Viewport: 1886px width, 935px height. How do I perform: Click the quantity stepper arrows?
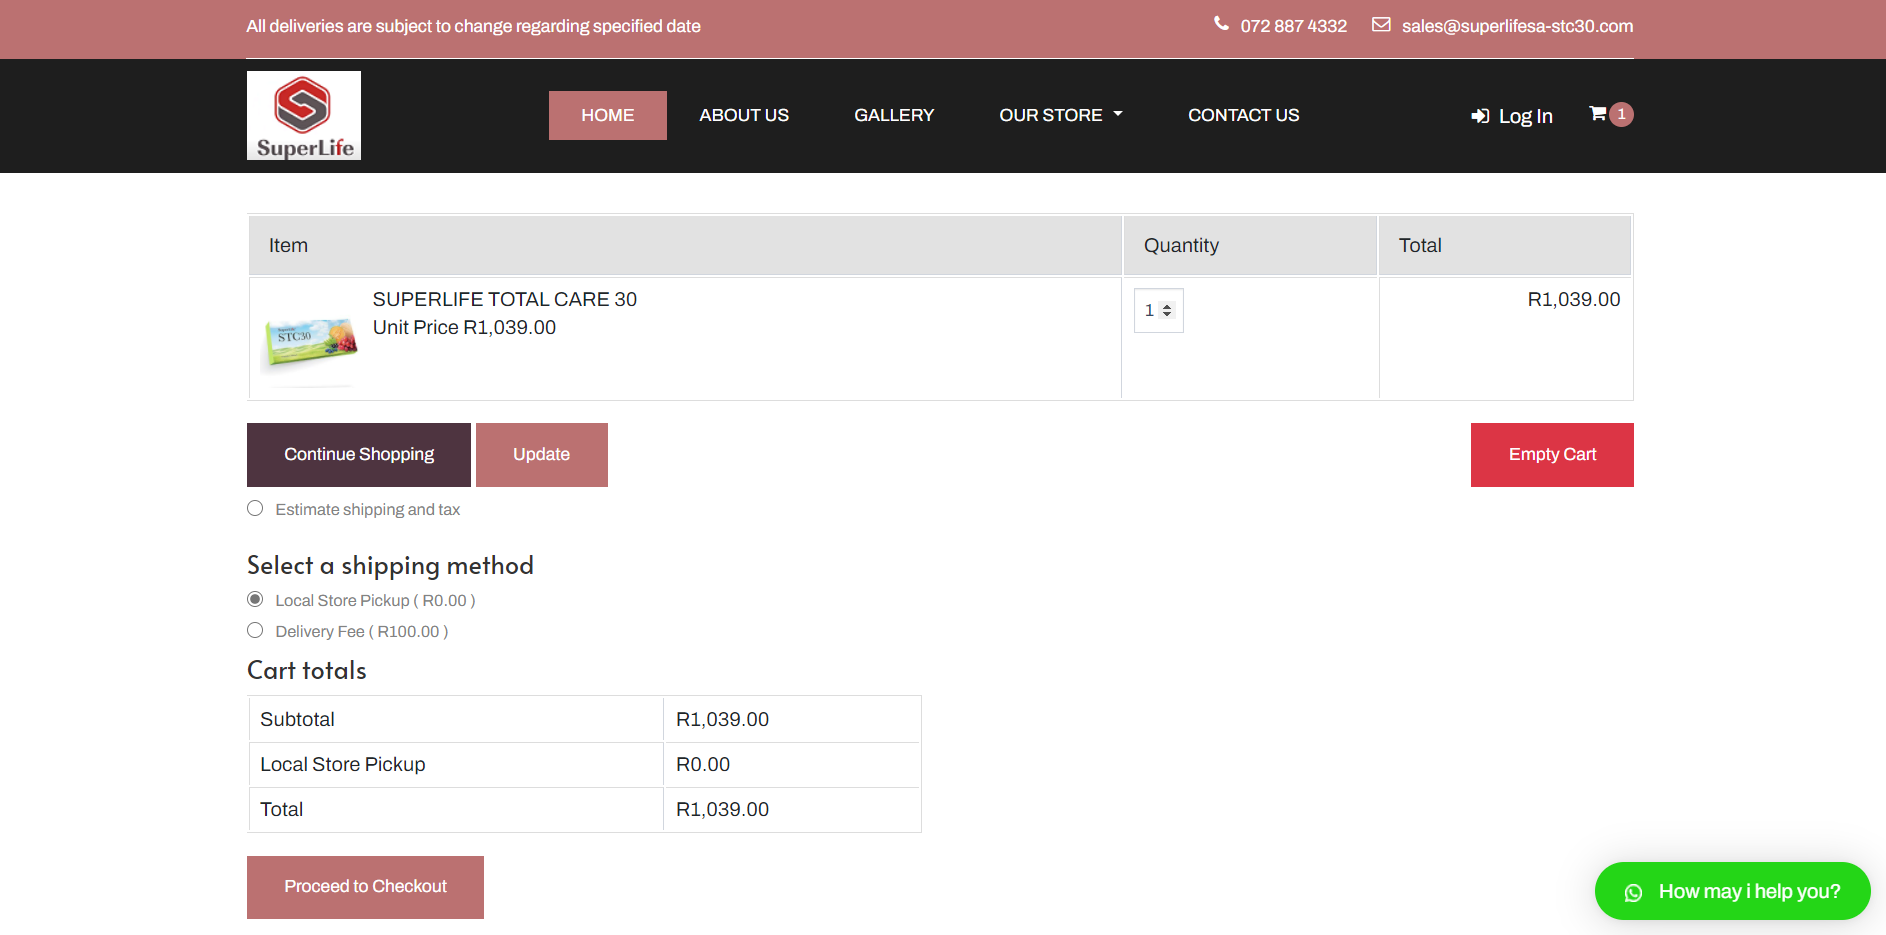(1167, 311)
